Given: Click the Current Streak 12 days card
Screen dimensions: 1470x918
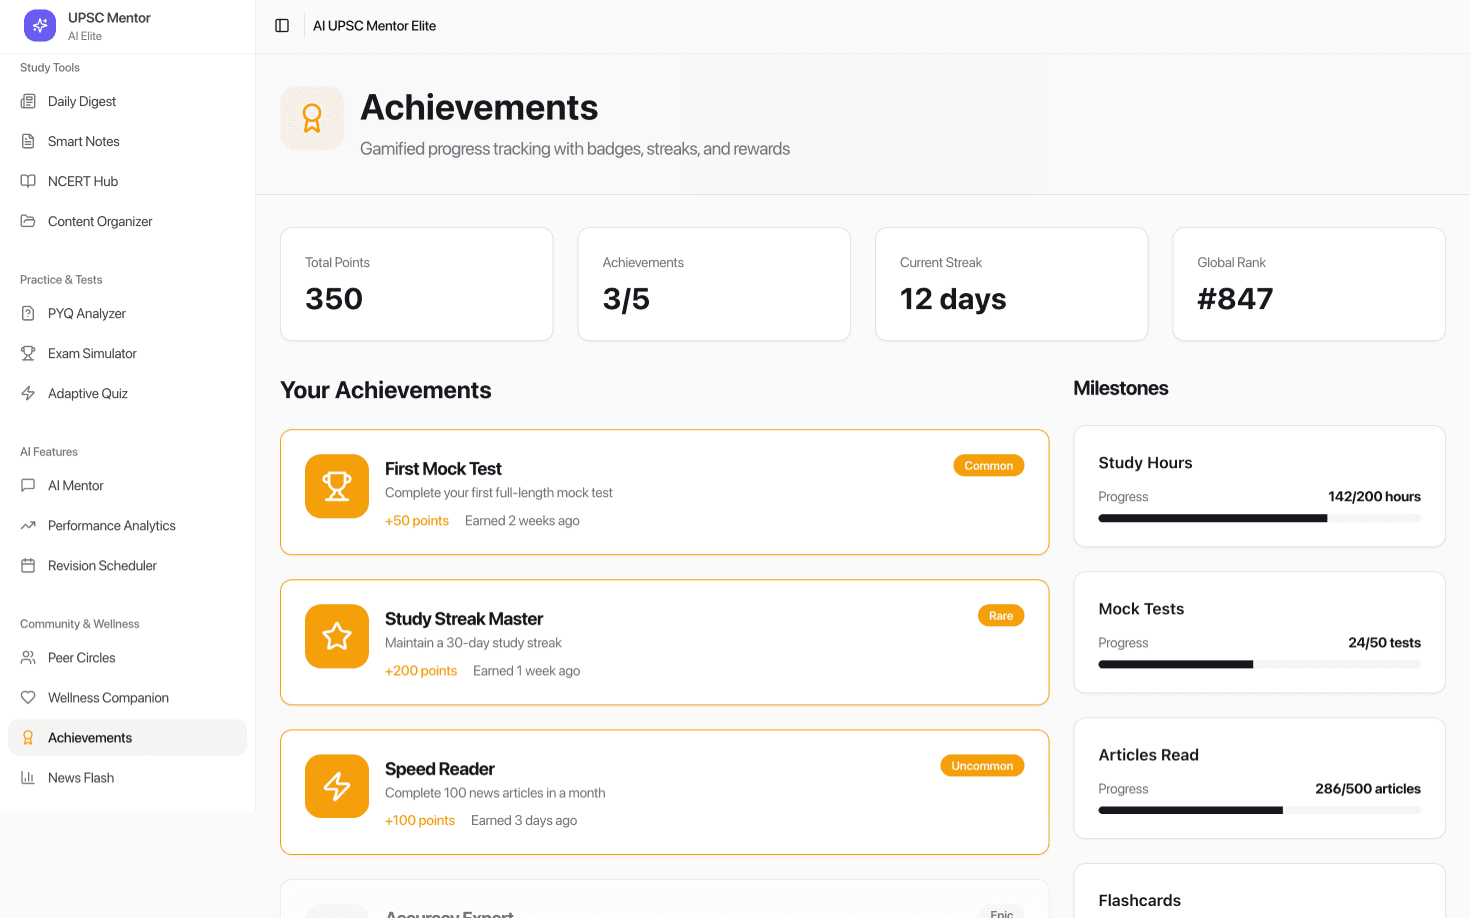Looking at the screenshot, I should coord(1011,284).
